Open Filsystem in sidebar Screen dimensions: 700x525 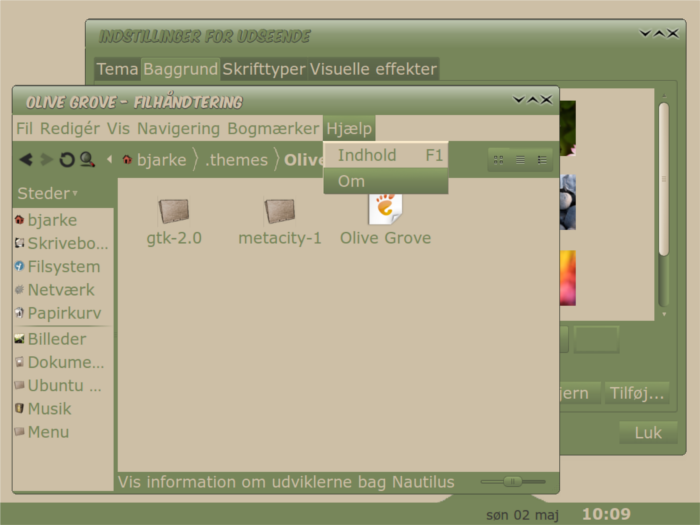coord(57,267)
